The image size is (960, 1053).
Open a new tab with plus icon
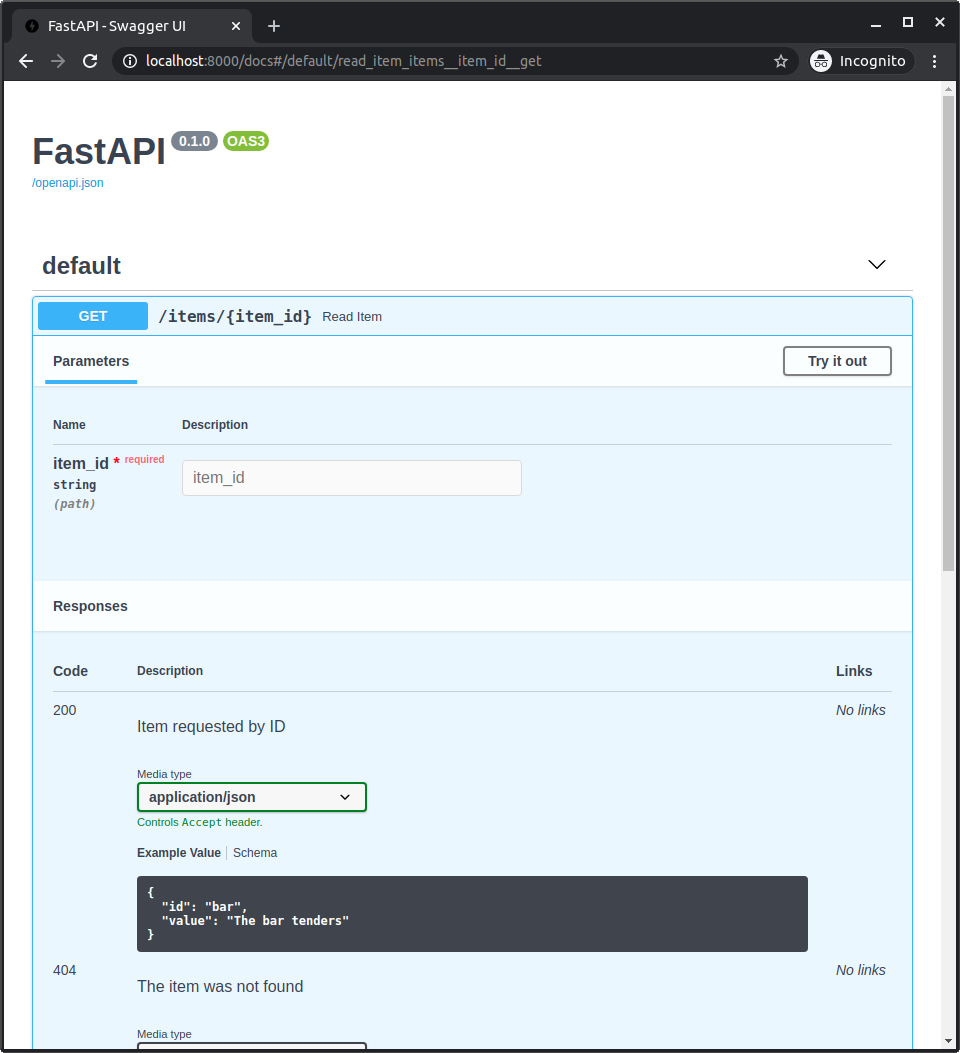pyautogui.click(x=274, y=26)
